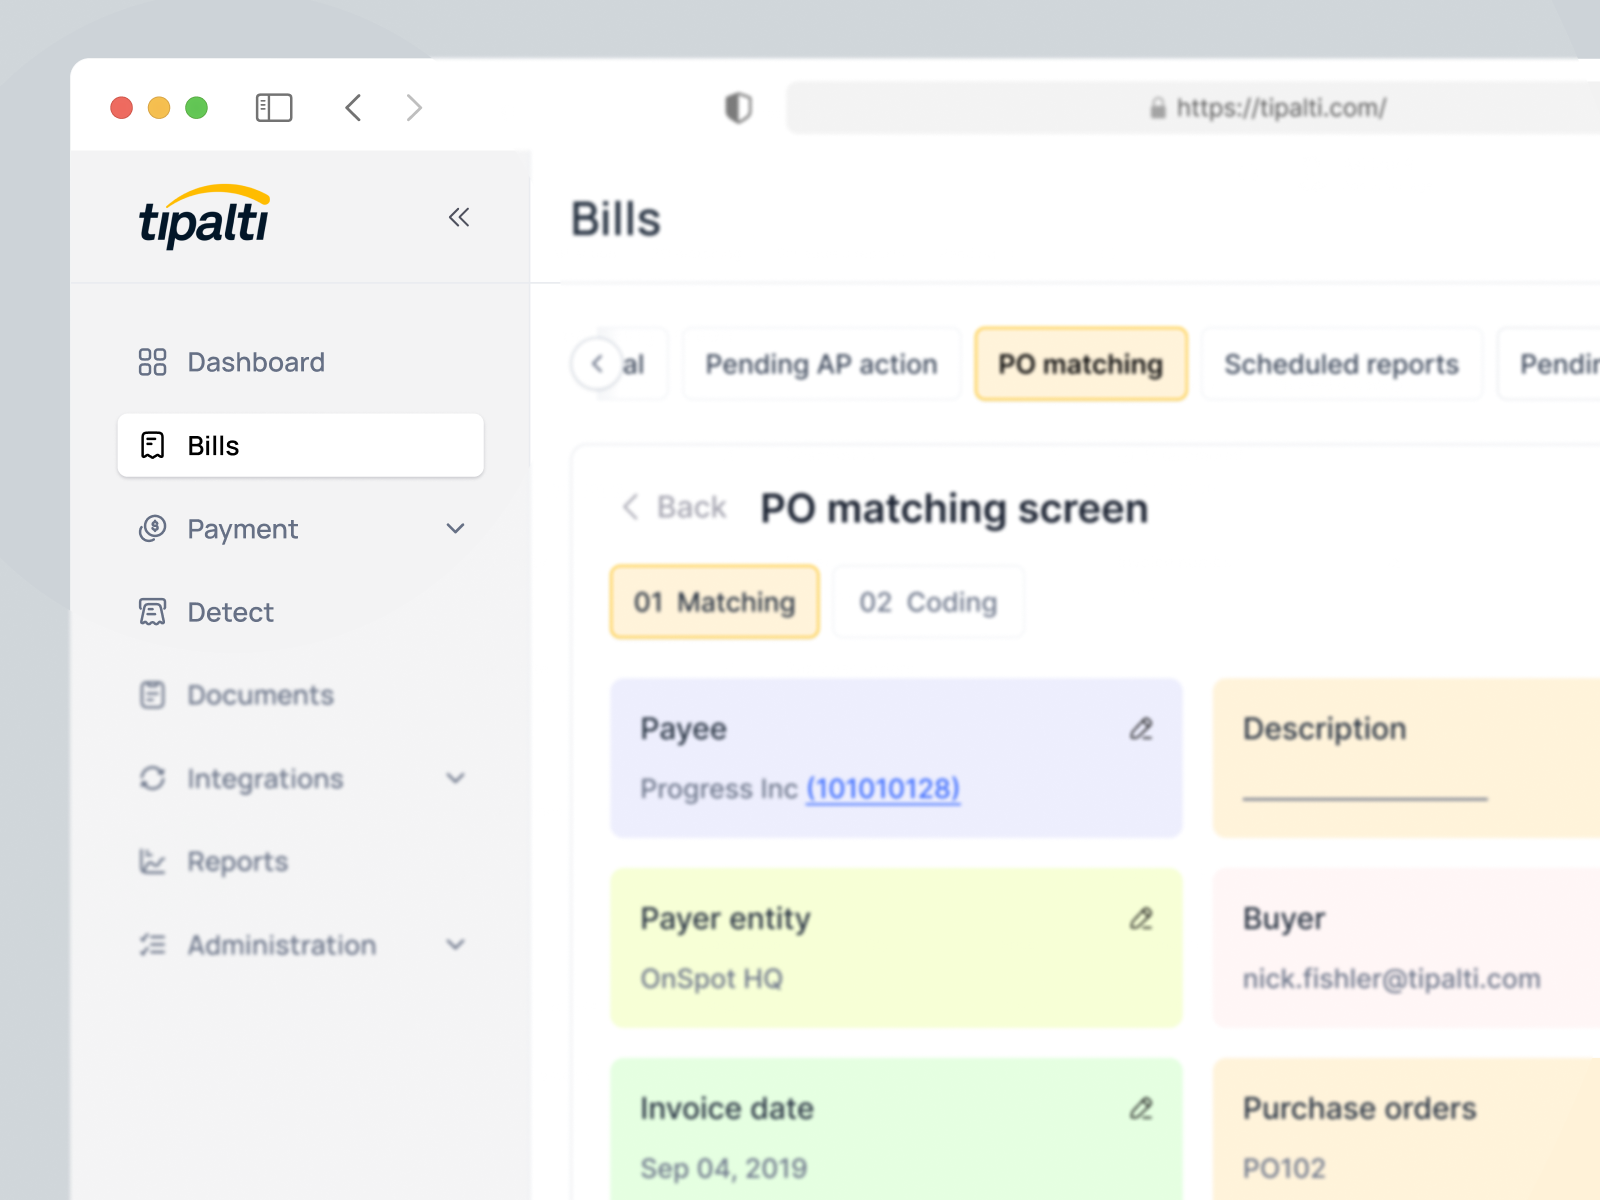Image resolution: width=1600 pixels, height=1200 pixels.
Task: Click the browser address bar
Action: [x=1193, y=107]
